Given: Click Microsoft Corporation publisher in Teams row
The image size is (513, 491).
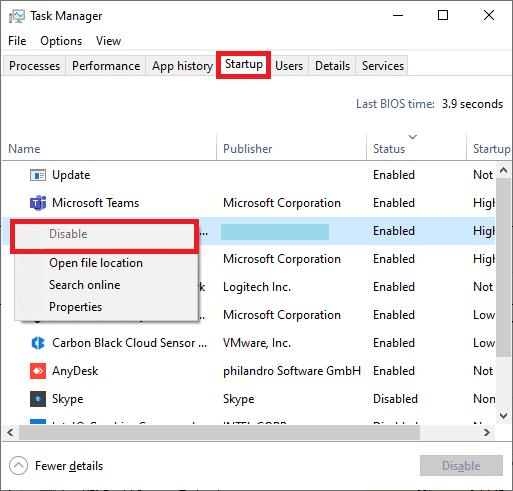Looking at the screenshot, I should (x=282, y=203).
